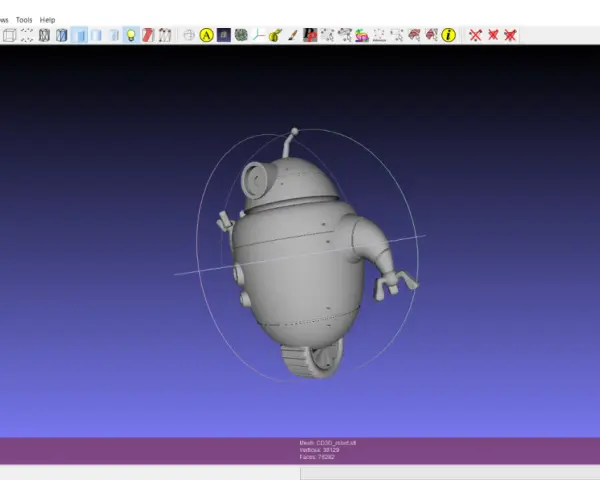Viewport: 600px width, 480px height.
Task: Toggle the Bounding Box render mode
Action: pos(10,35)
